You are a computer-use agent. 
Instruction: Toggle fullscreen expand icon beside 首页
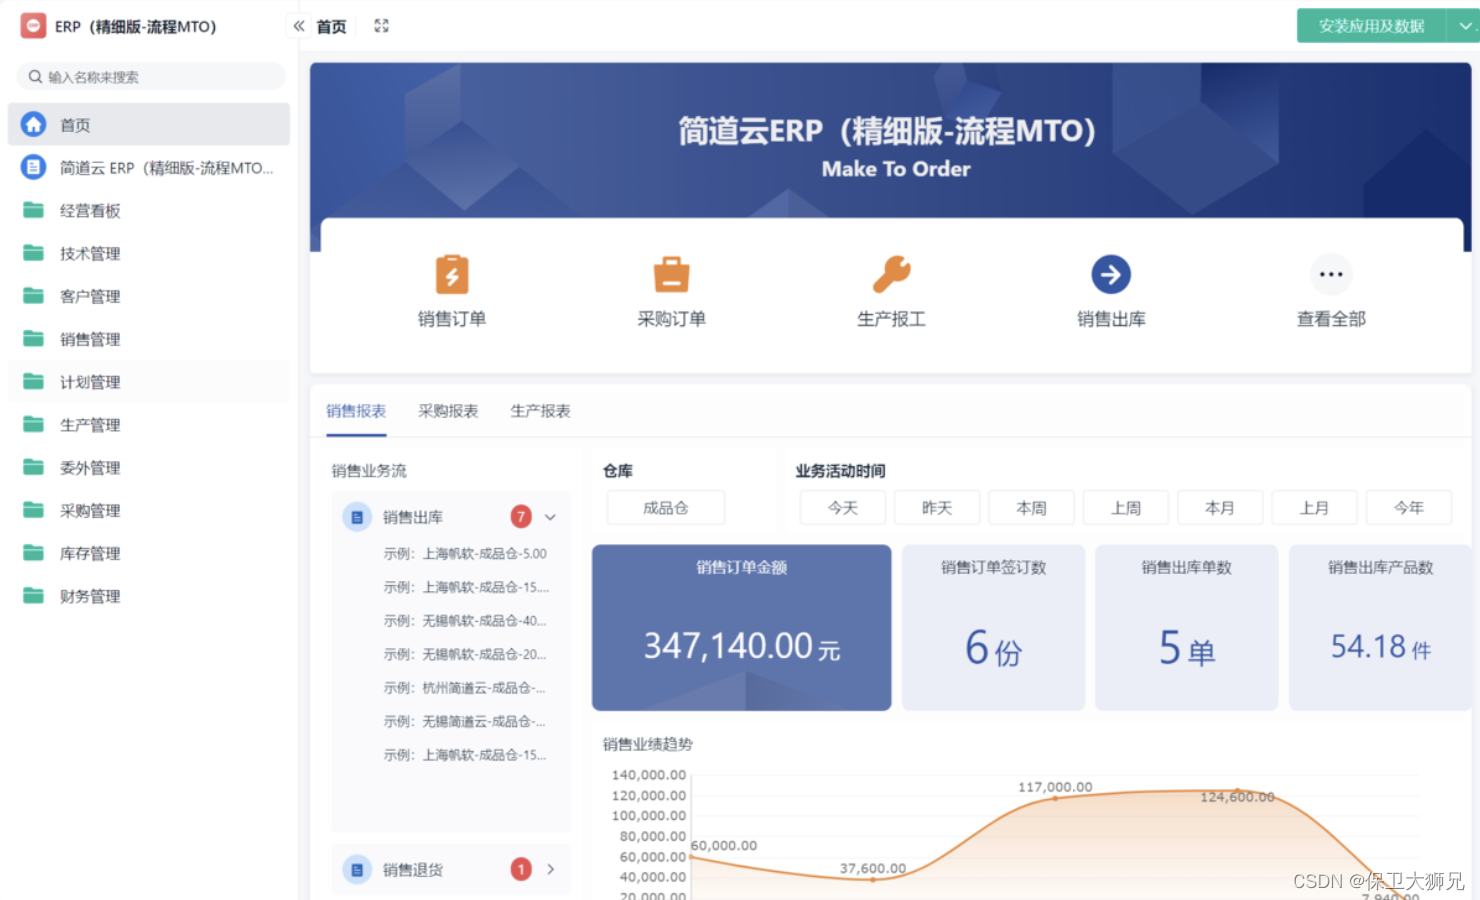[381, 26]
